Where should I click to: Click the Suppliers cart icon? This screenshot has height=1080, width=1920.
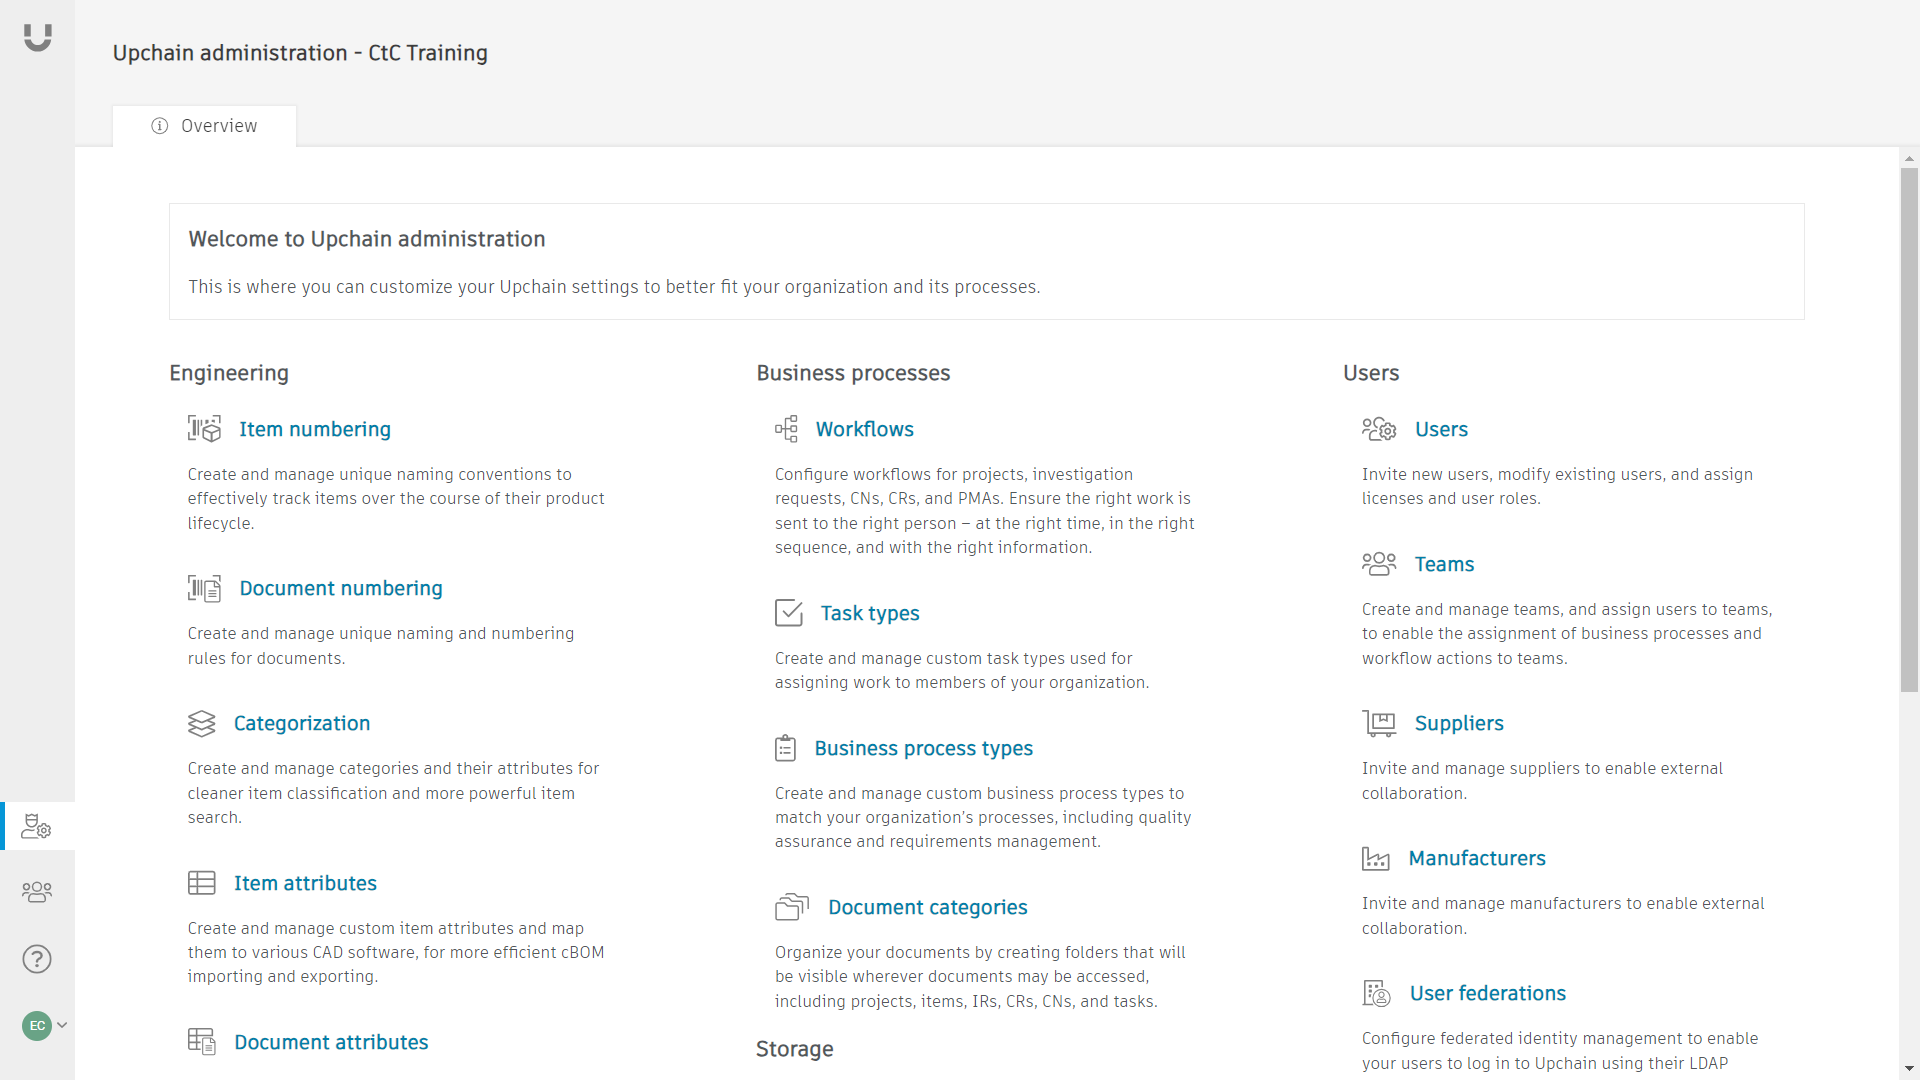click(1379, 723)
